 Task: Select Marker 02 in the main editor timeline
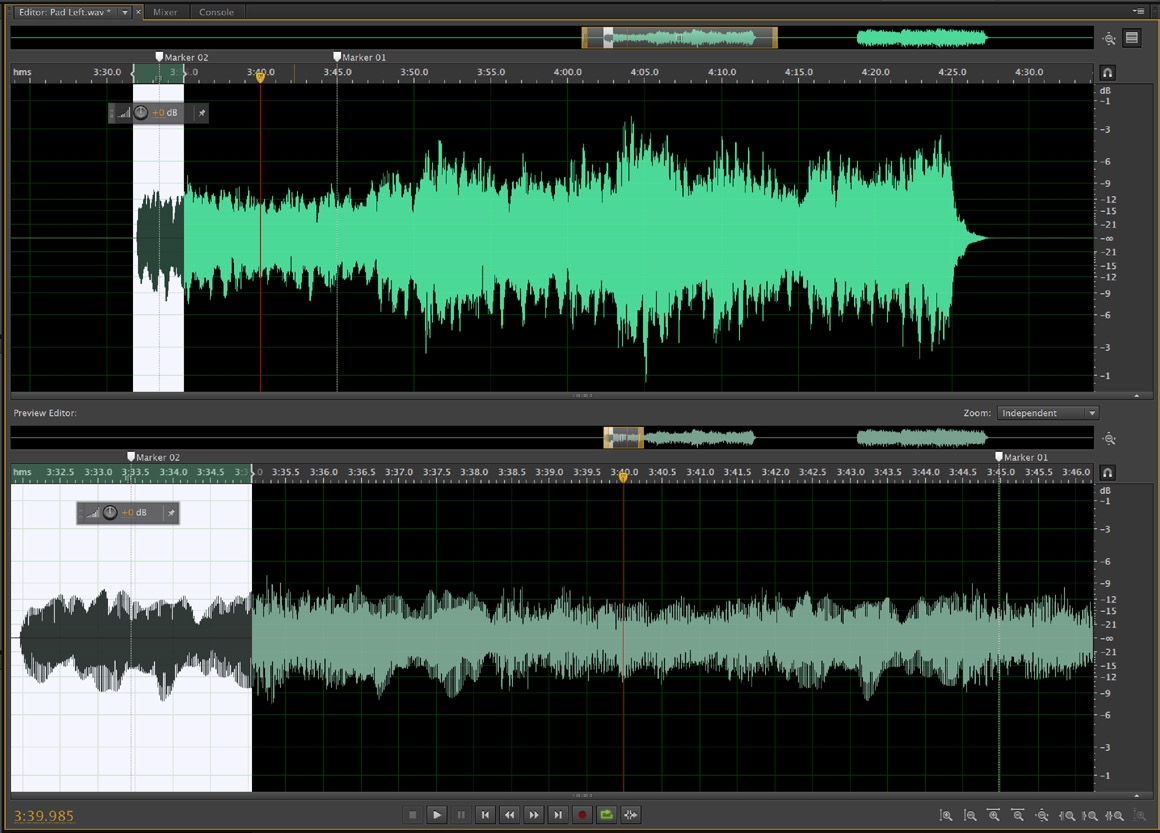click(x=181, y=57)
